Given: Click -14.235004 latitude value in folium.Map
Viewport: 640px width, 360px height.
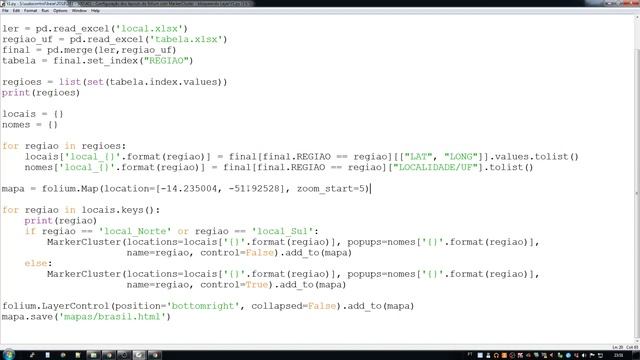Looking at the screenshot, I should click(189, 189).
